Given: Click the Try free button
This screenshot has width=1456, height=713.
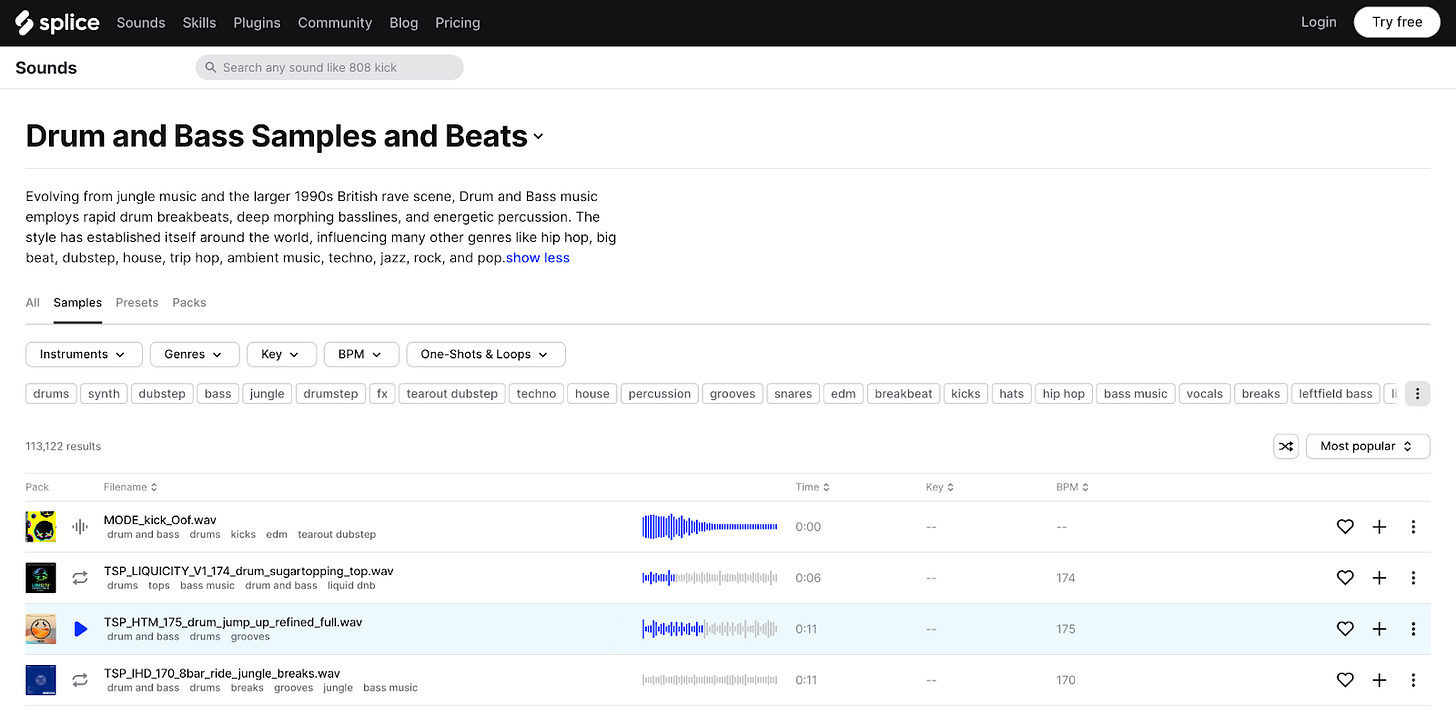Looking at the screenshot, I should click(1397, 22).
